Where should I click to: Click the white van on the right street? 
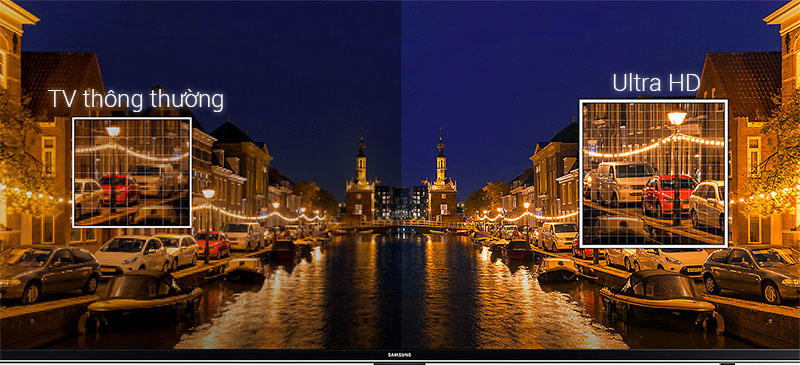(x=557, y=236)
